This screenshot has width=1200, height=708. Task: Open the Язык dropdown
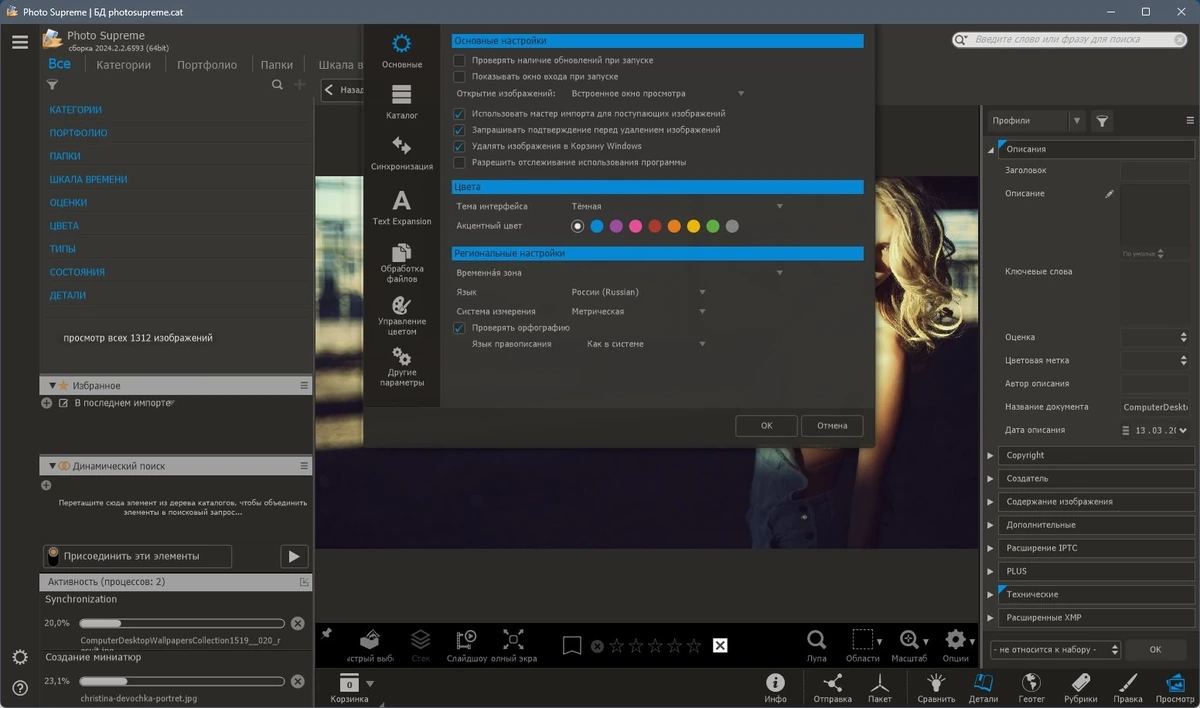point(638,292)
